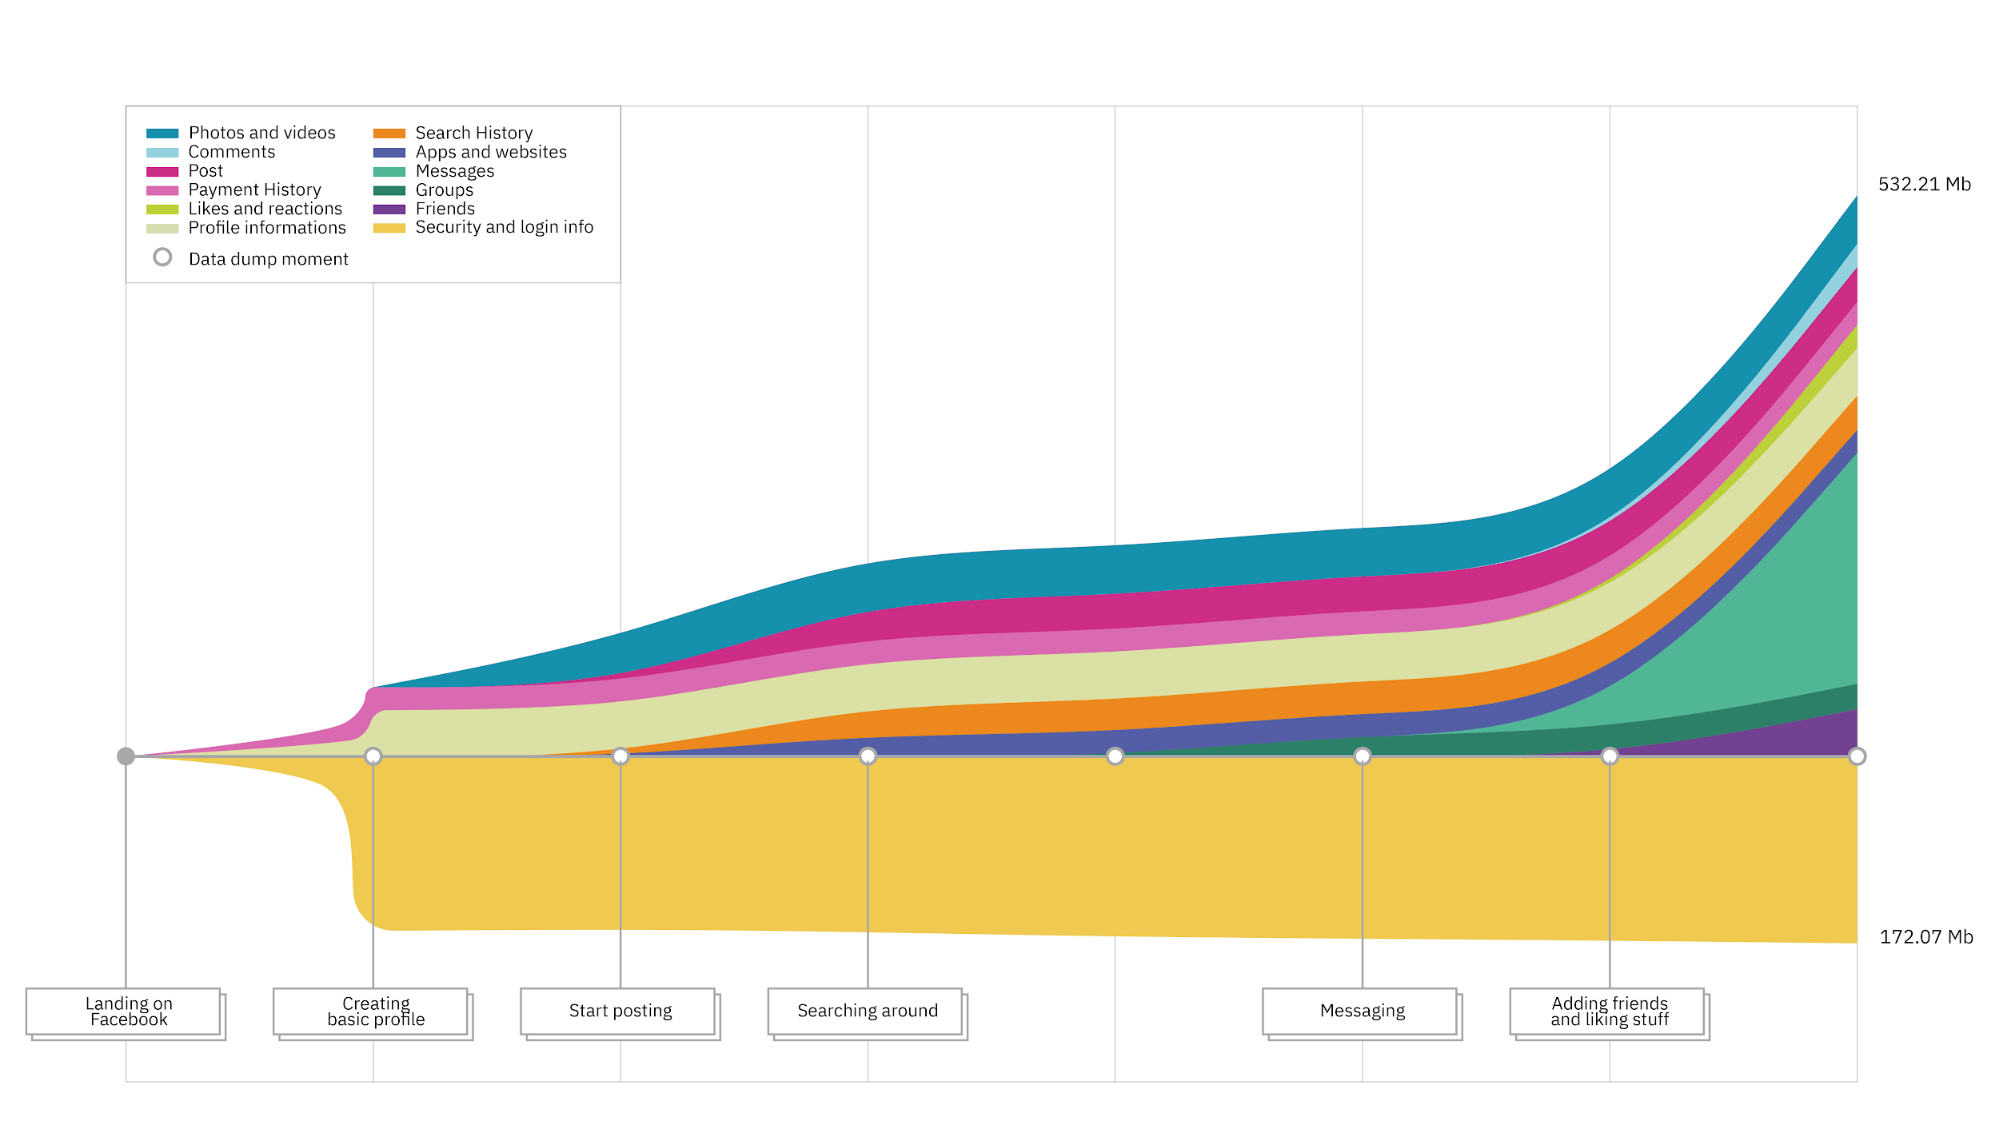Select the 'Data dump moment' legend label
This screenshot has width=1999, height=1125.
[x=268, y=259]
